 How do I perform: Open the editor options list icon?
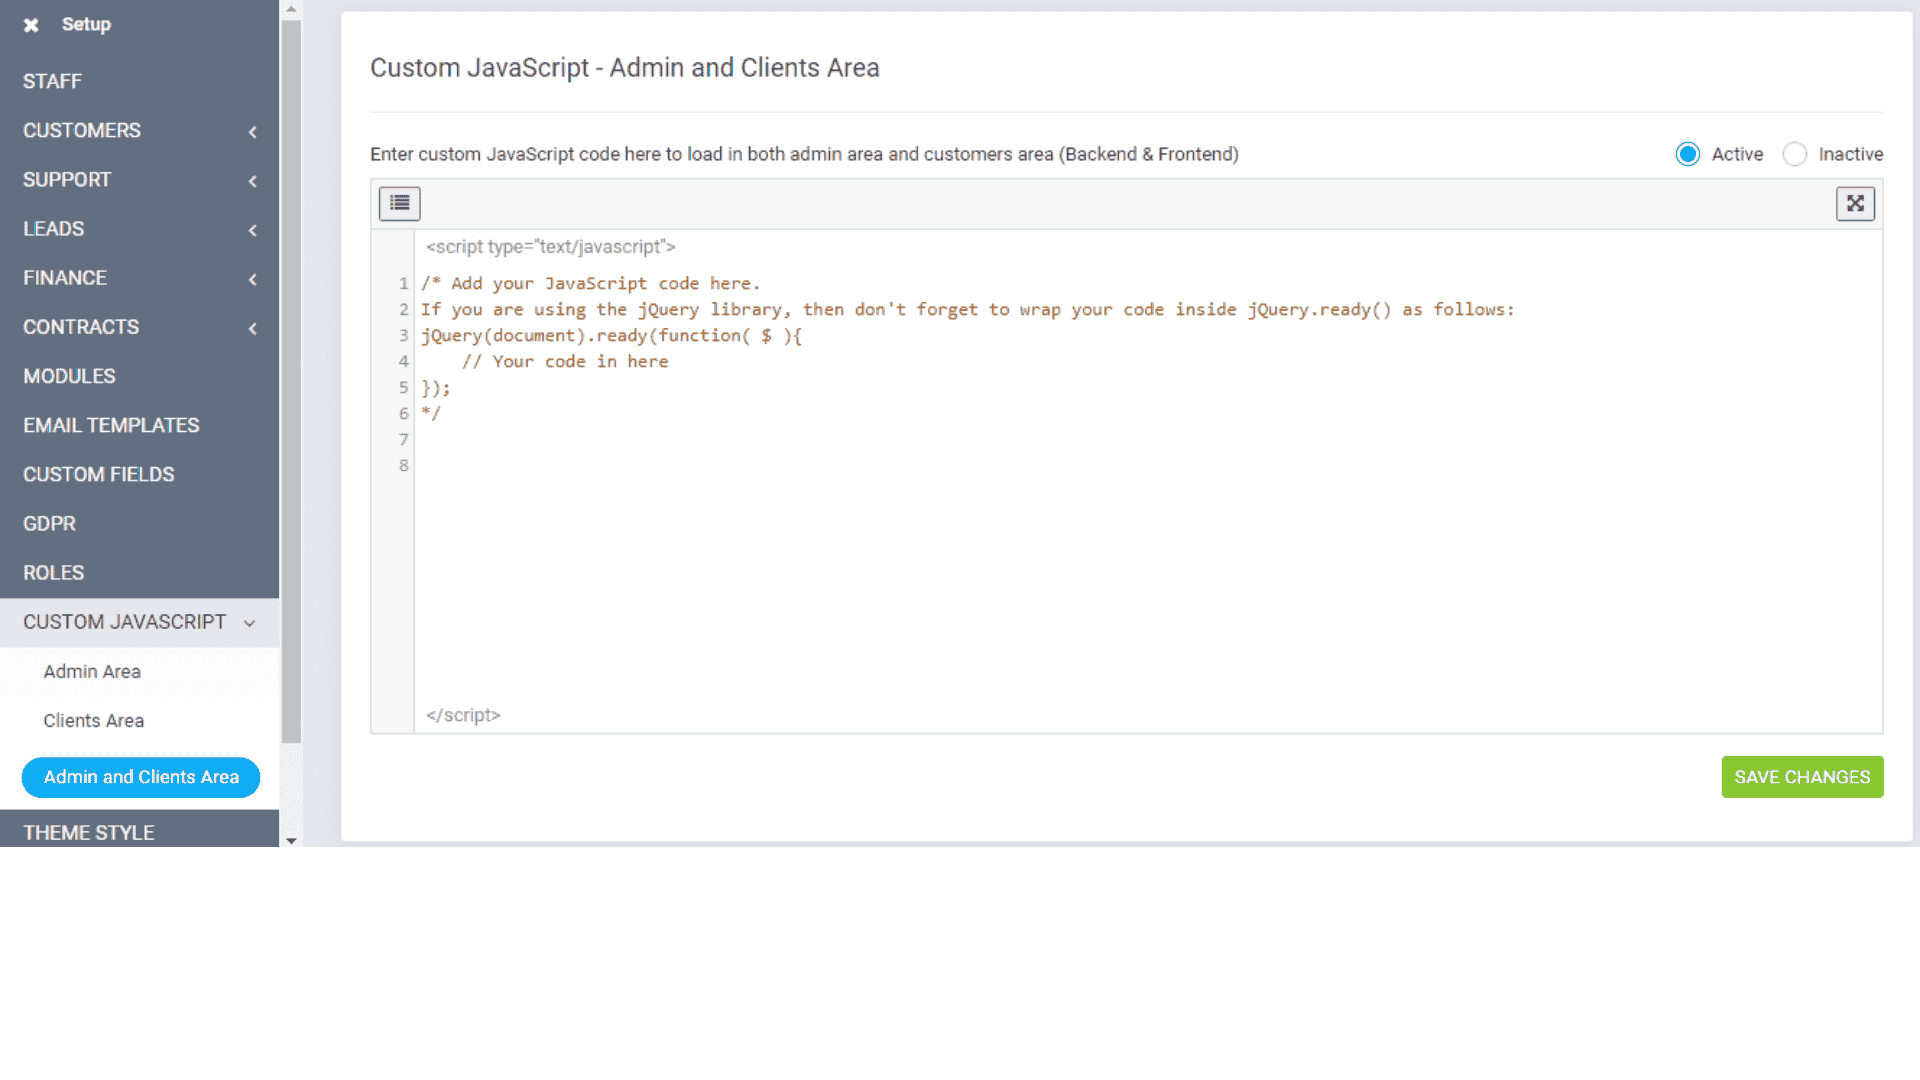[x=398, y=203]
